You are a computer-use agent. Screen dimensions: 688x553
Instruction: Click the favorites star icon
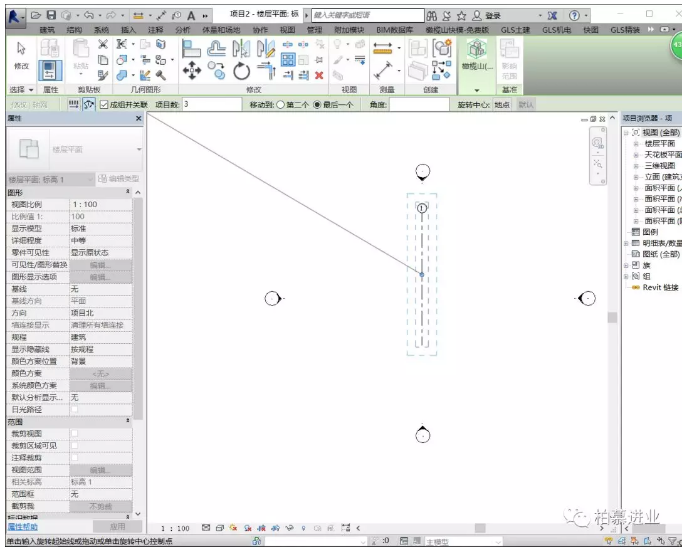pos(462,16)
